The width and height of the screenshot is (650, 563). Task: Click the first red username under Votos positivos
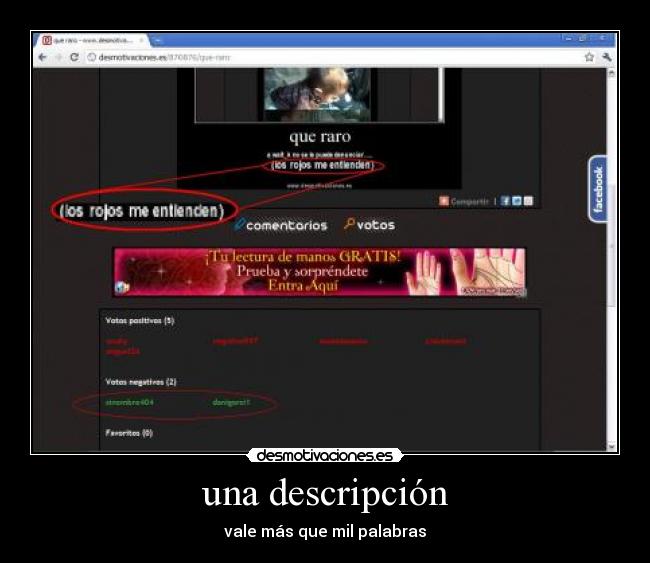[116, 341]
